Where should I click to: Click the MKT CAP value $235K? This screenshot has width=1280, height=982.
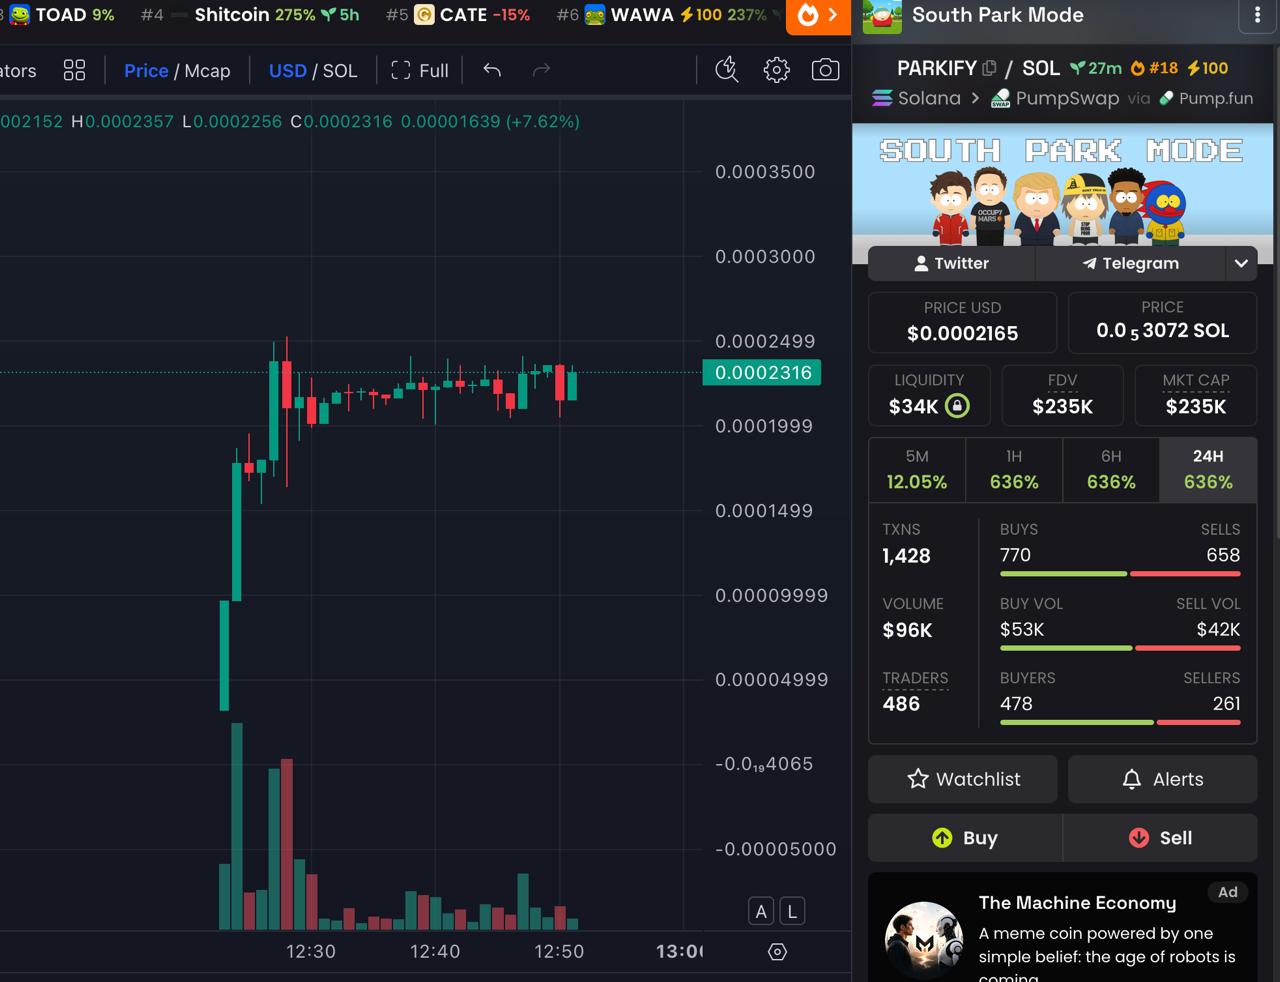click(x=1196, y=406)
